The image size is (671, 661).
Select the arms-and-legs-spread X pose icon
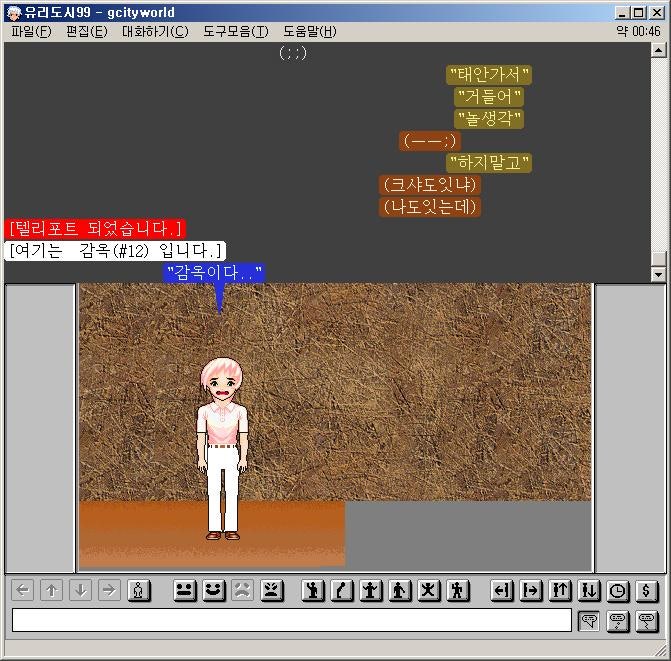coord(429,590)
